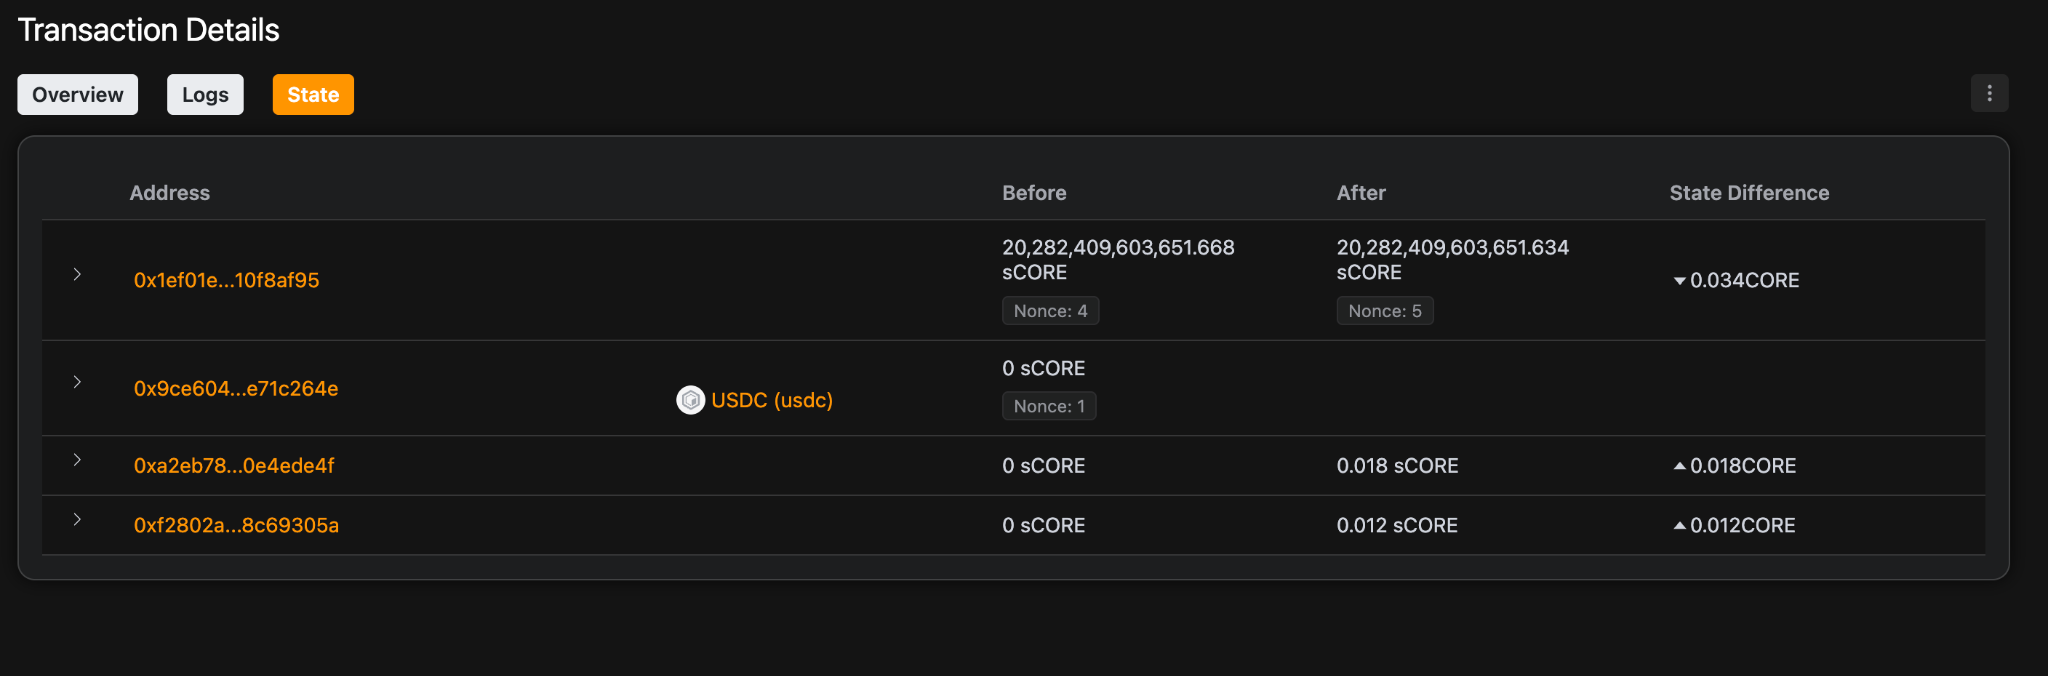Viewport: 2048px width, 676px height.
Task: Click the 0 sCORE before value in USDC row
Action: click(1044, 369)
